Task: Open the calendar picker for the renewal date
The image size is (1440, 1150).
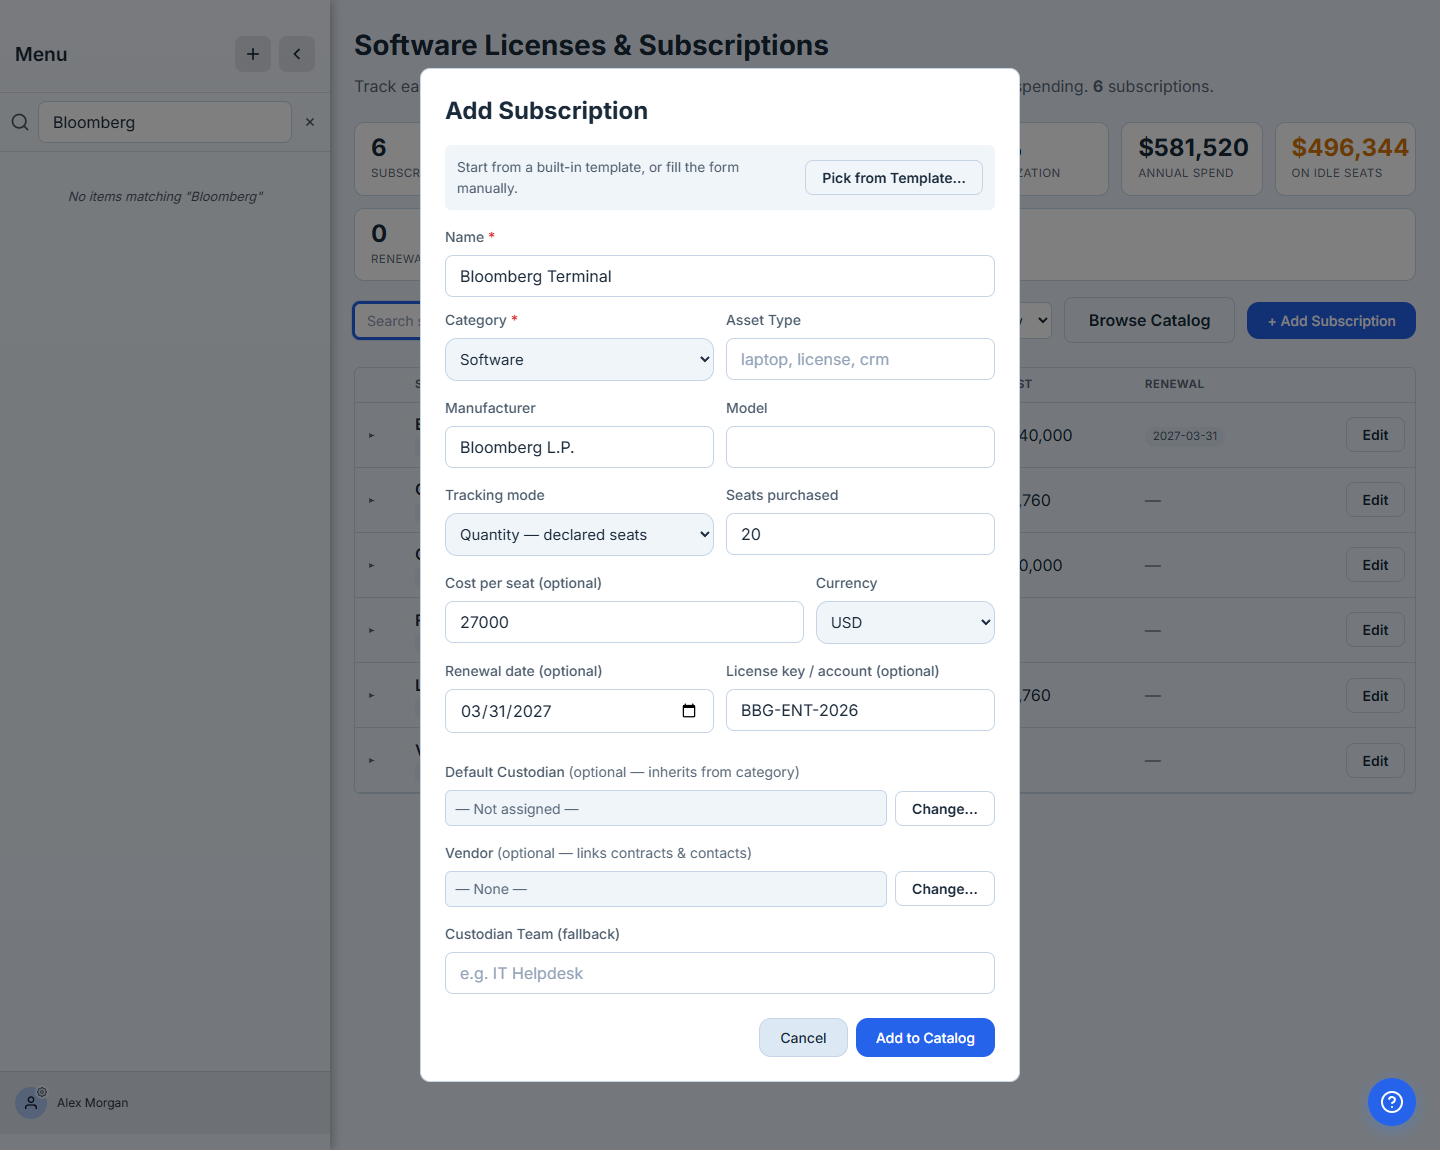Action: (689, 711)
